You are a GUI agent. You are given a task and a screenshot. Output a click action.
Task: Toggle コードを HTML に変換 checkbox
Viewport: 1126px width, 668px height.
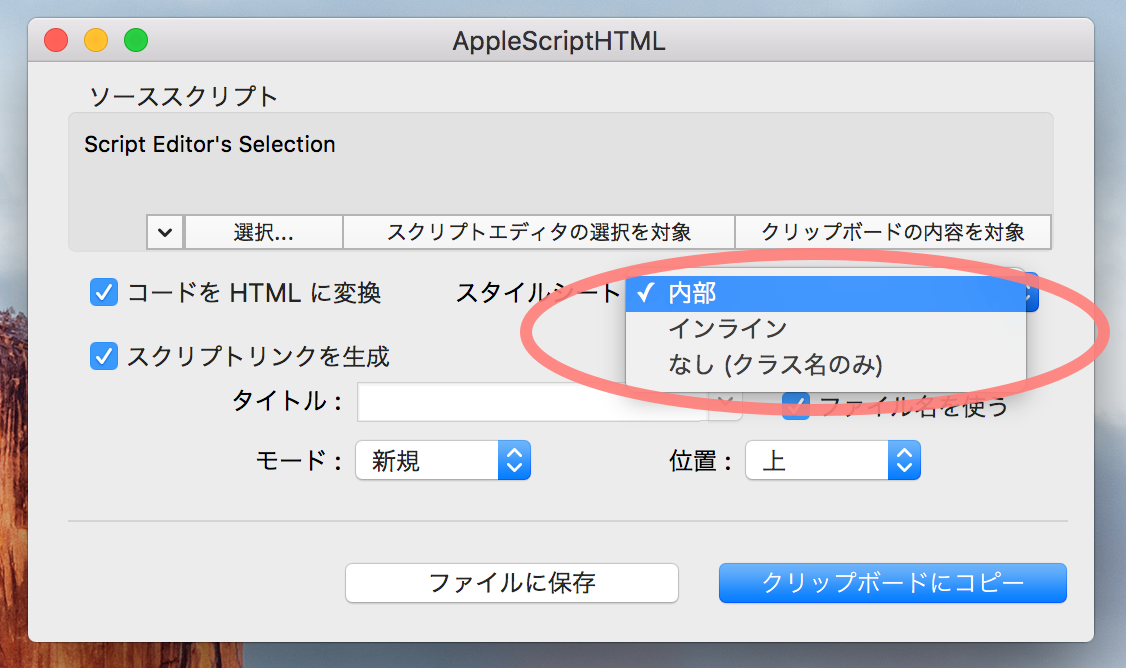click(104, 292)
